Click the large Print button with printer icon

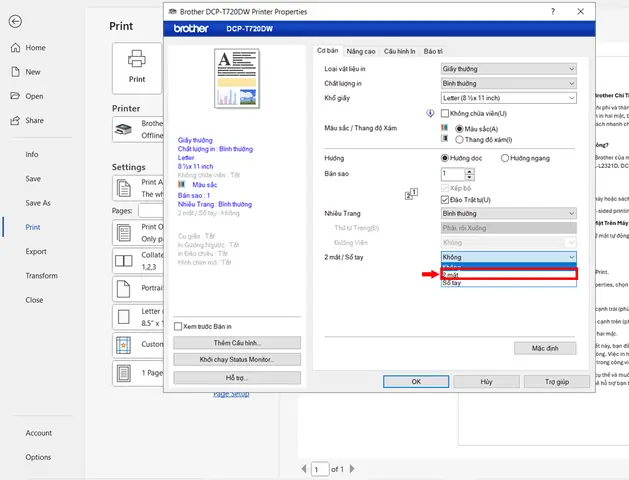tap(137, 68)
